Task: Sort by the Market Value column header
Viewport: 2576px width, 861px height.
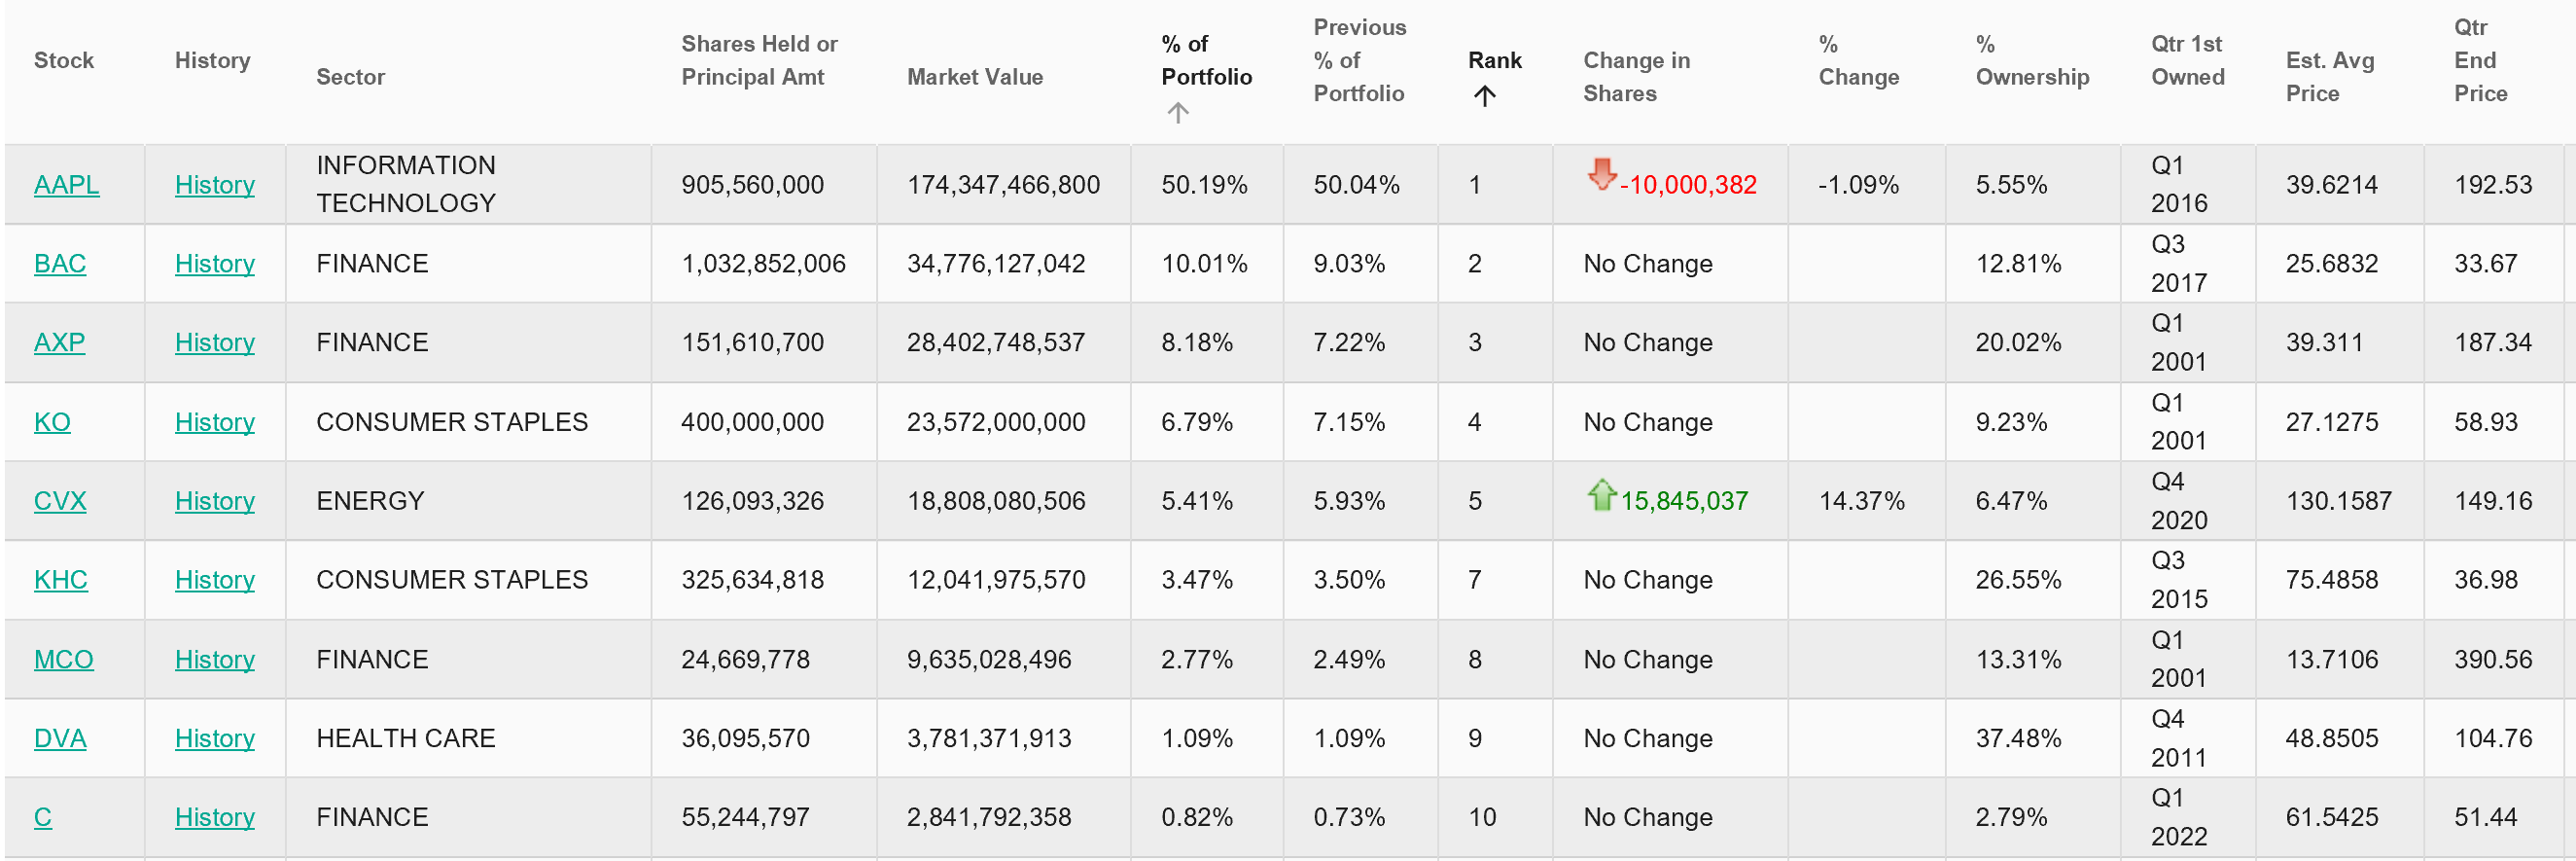Action: pos(974,77)
